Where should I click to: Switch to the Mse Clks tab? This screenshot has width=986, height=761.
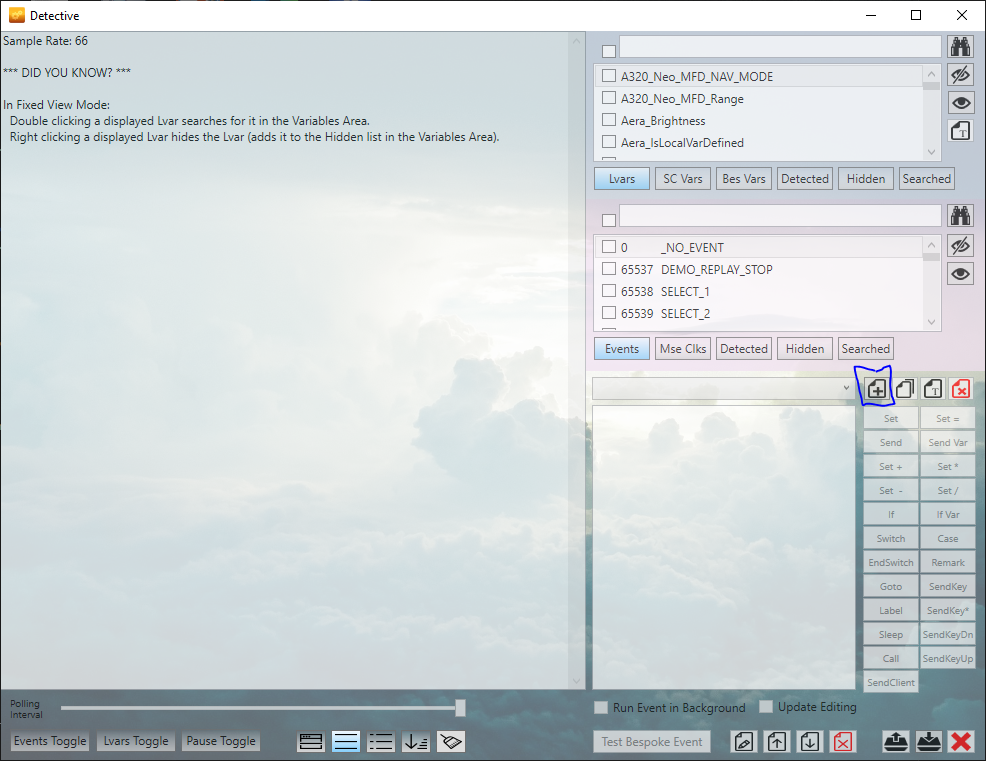click(682, 349)
